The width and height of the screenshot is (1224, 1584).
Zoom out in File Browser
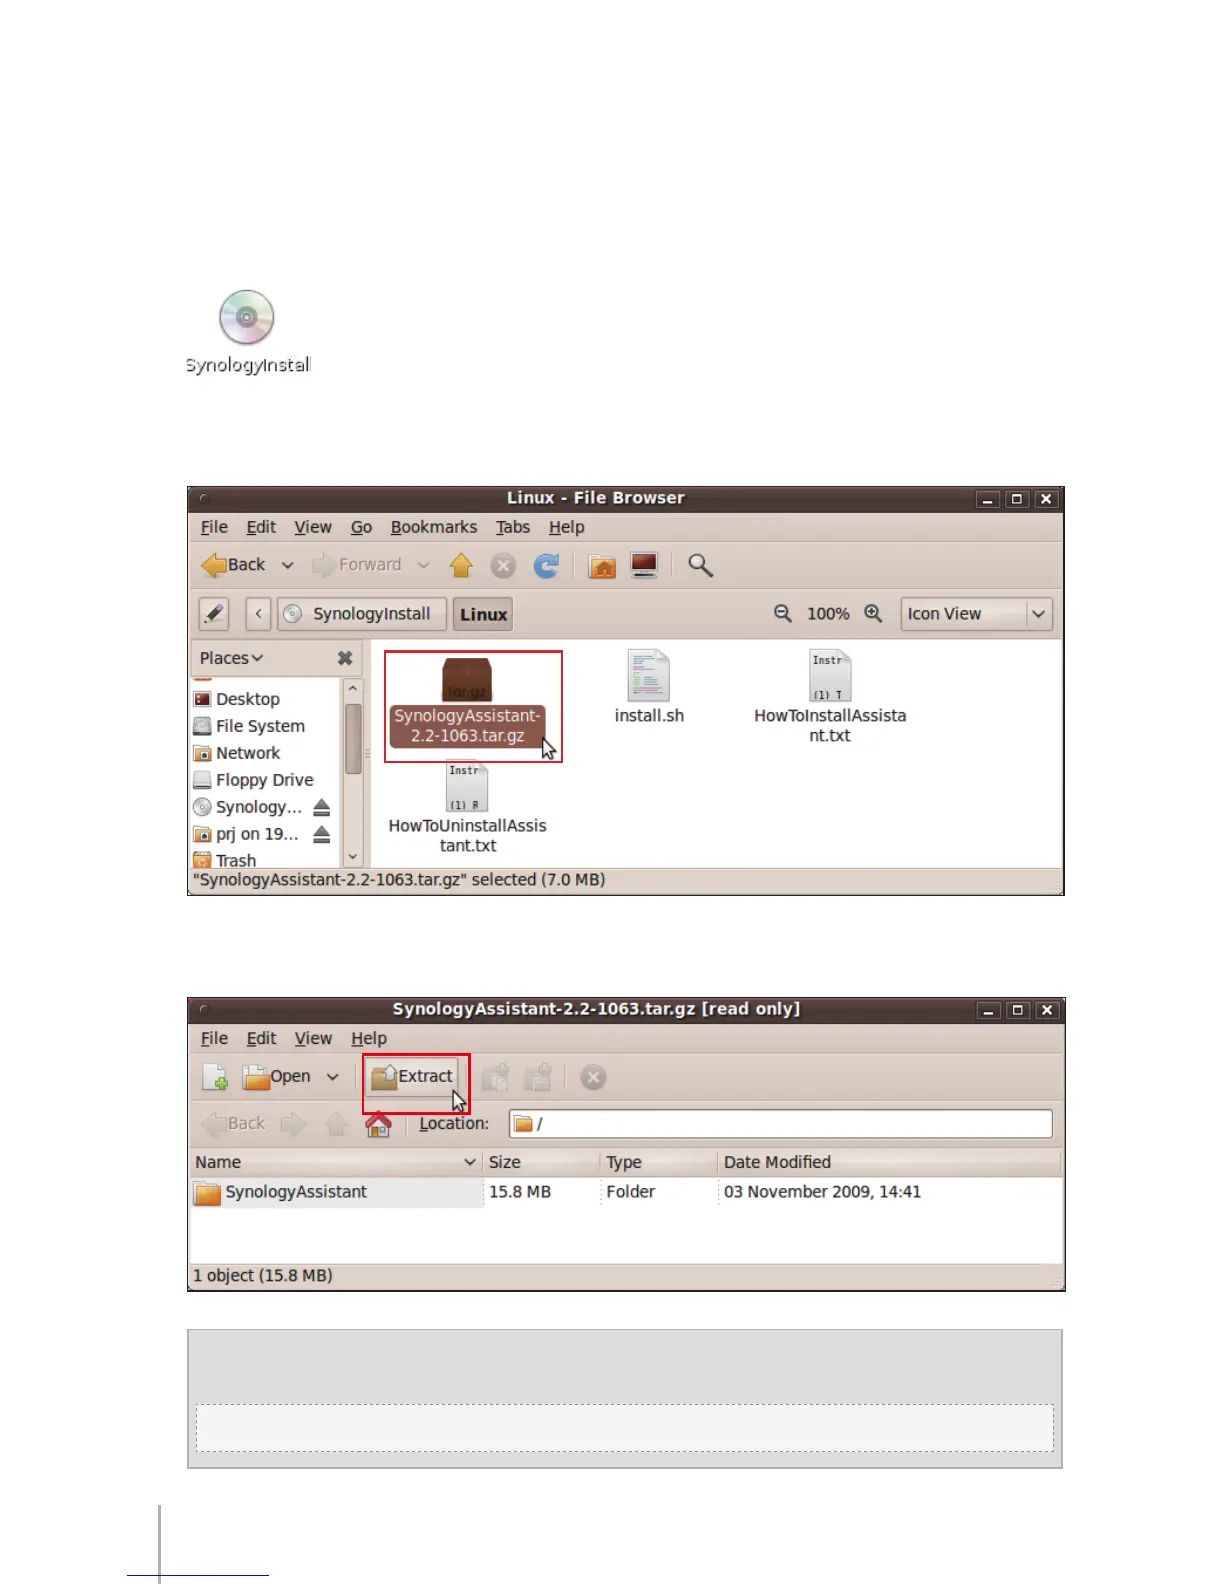pyautogui.click(x=783, y=613)
